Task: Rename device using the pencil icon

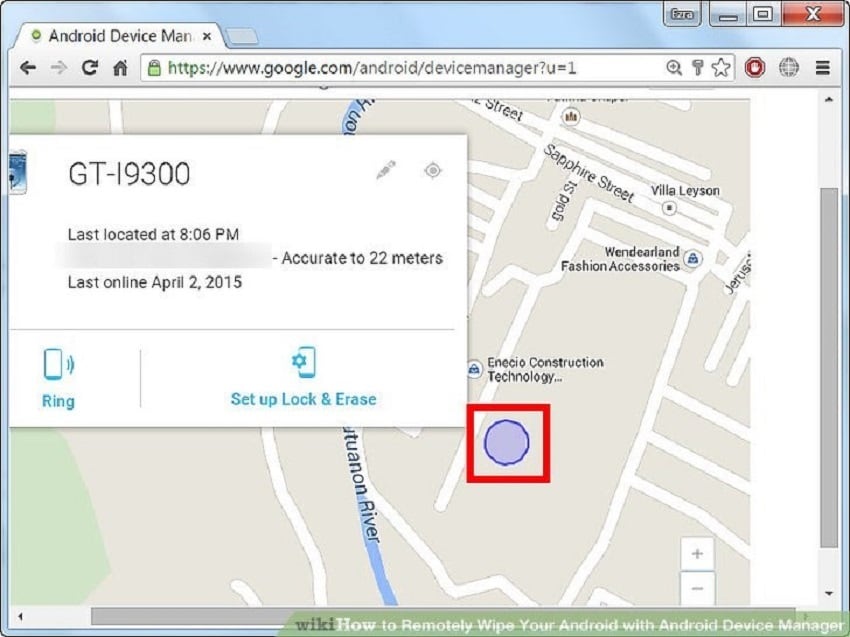Action: (x=386, y=170)
